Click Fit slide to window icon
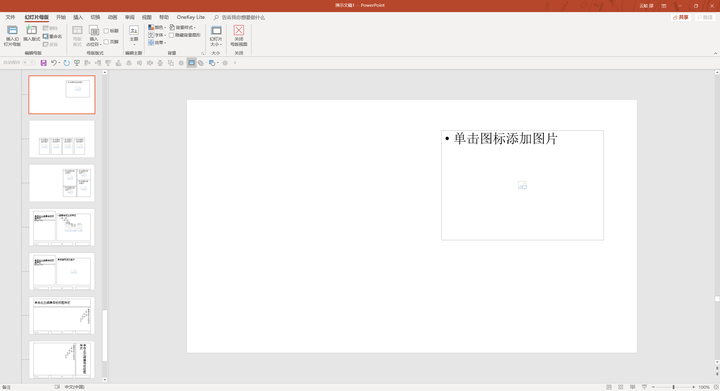 point(716,387)
